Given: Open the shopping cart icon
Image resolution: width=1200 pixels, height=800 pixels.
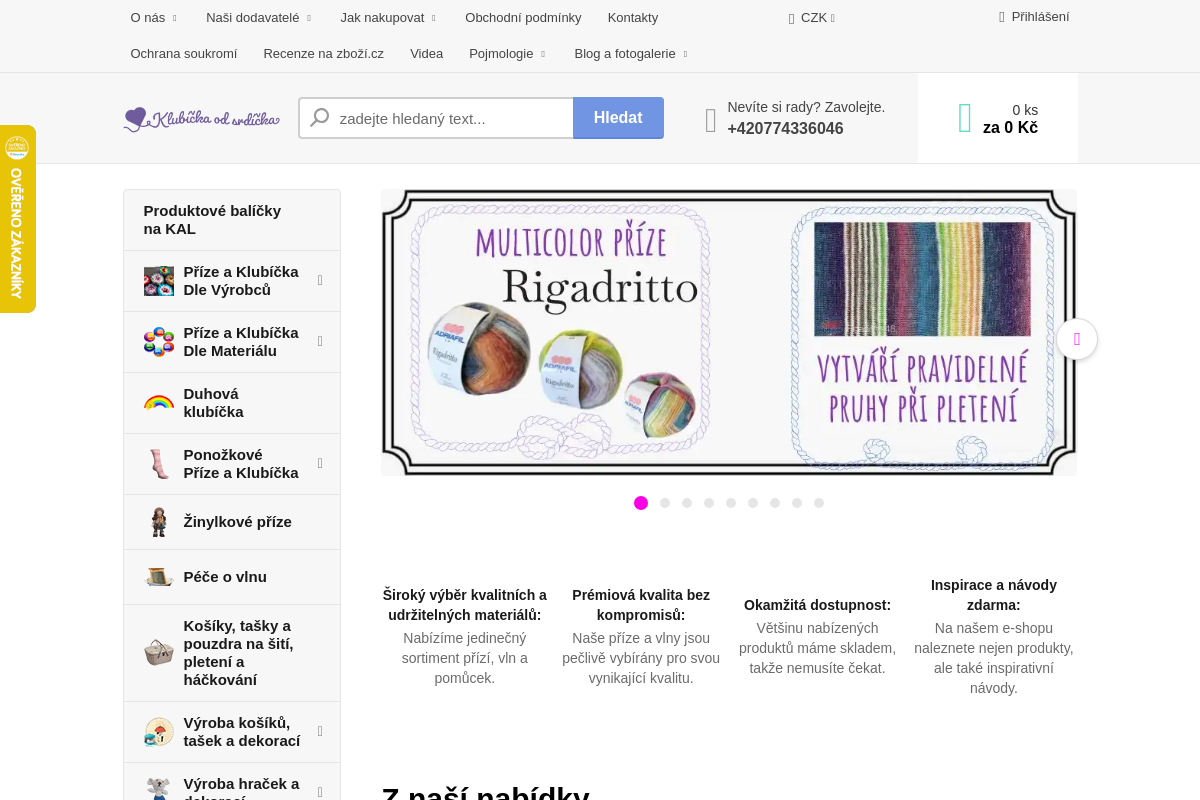Looking at the screenshot, I should [x=964, y=118].
